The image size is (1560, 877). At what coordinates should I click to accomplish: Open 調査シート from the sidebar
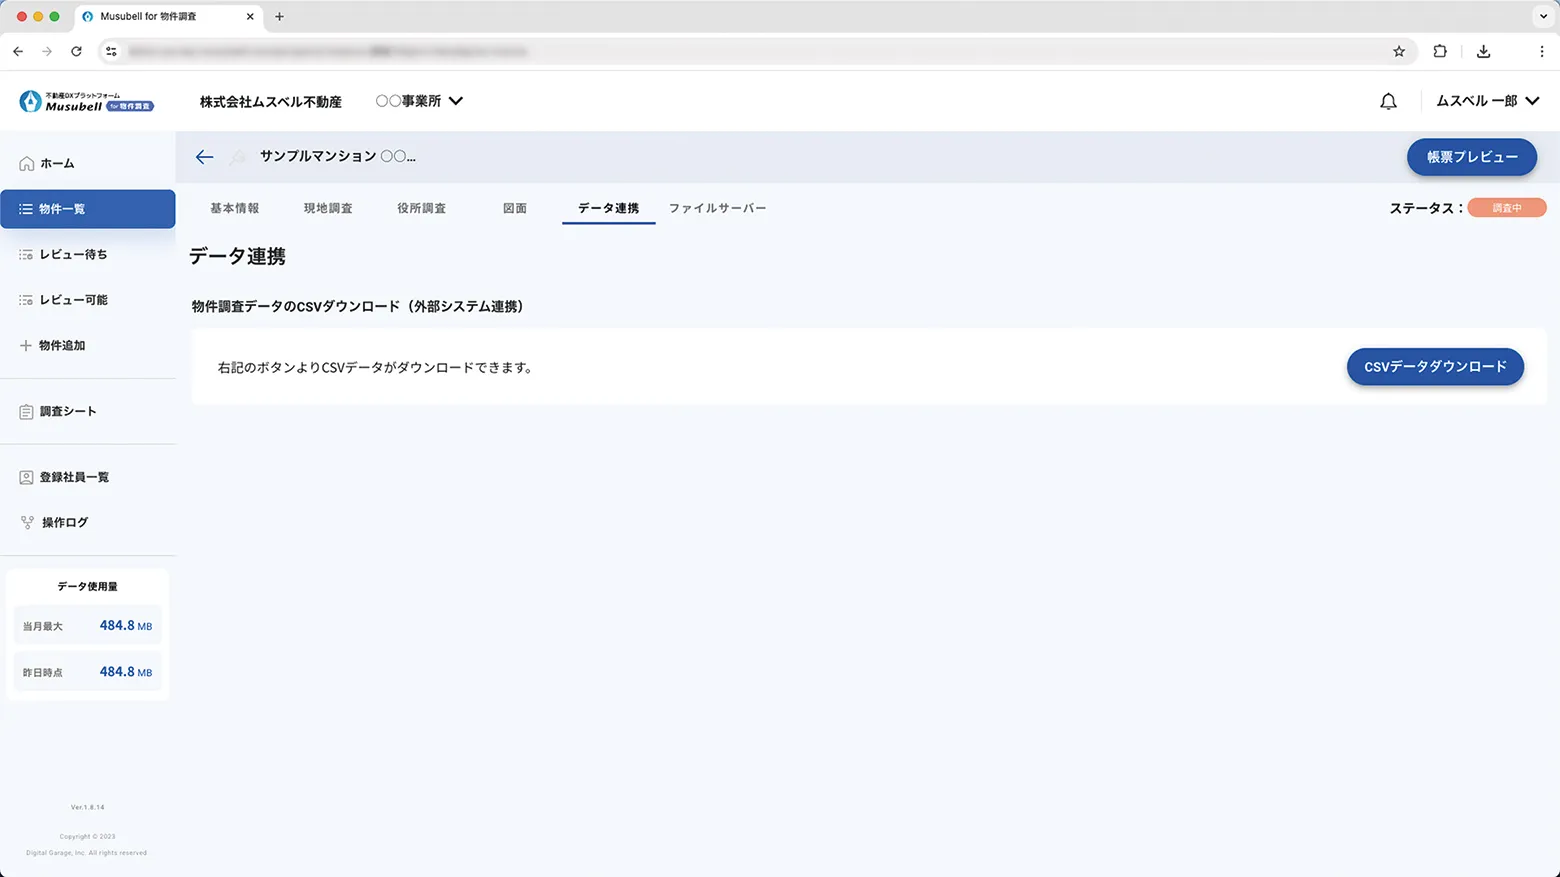pyautogui.click(x=66, y=410)
